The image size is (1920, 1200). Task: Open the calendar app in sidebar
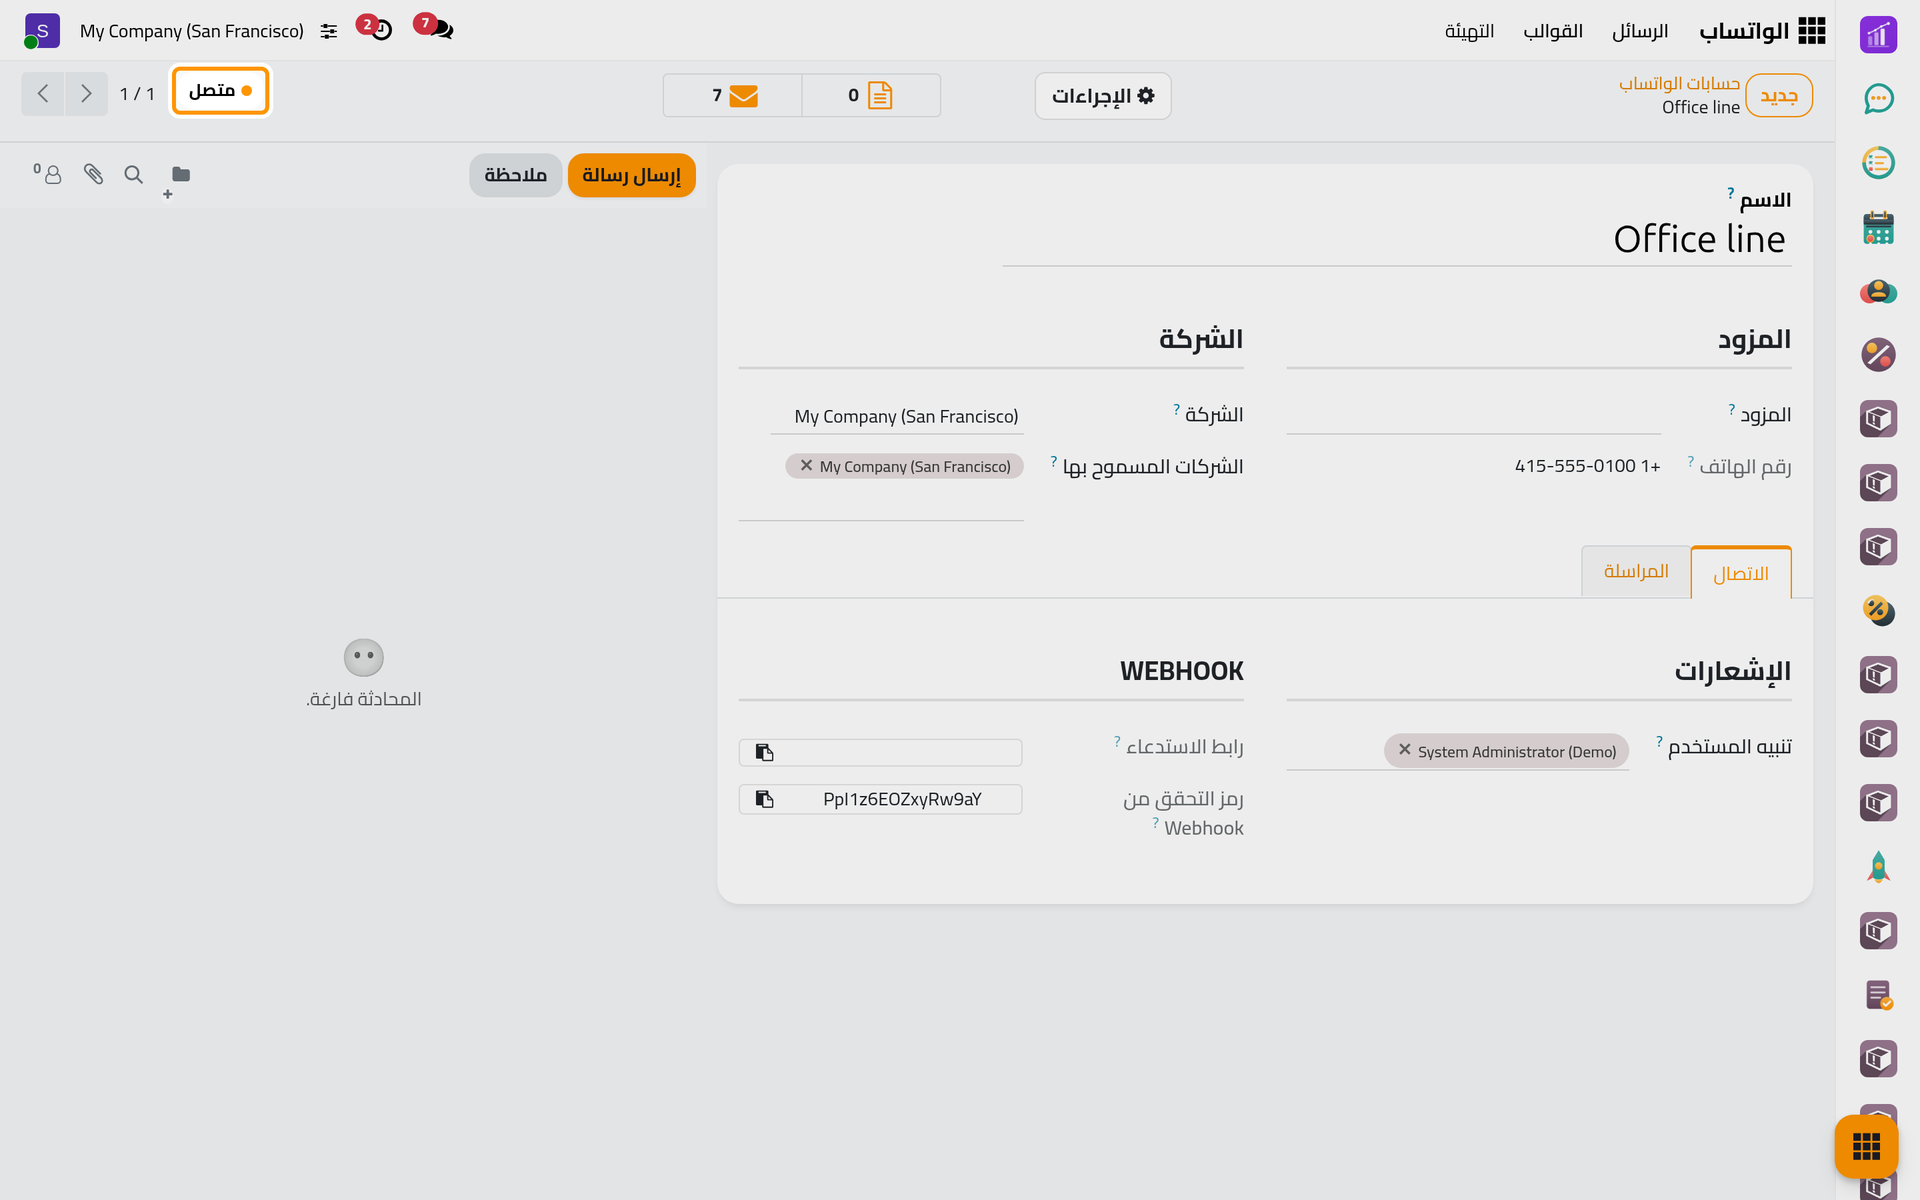(1878, 227)
